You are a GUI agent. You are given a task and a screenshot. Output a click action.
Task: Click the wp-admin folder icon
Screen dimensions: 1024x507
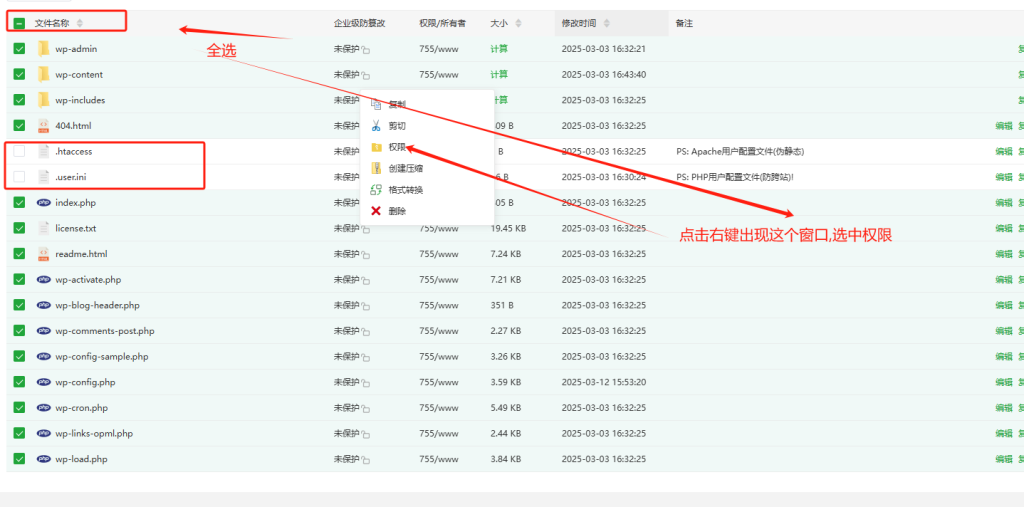tap(43, 49)
